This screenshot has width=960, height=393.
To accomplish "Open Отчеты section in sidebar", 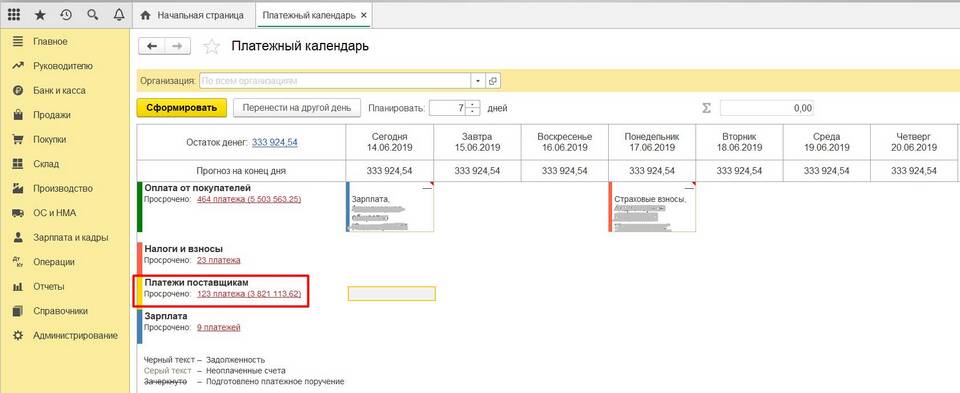I will [x=49, y=286].
